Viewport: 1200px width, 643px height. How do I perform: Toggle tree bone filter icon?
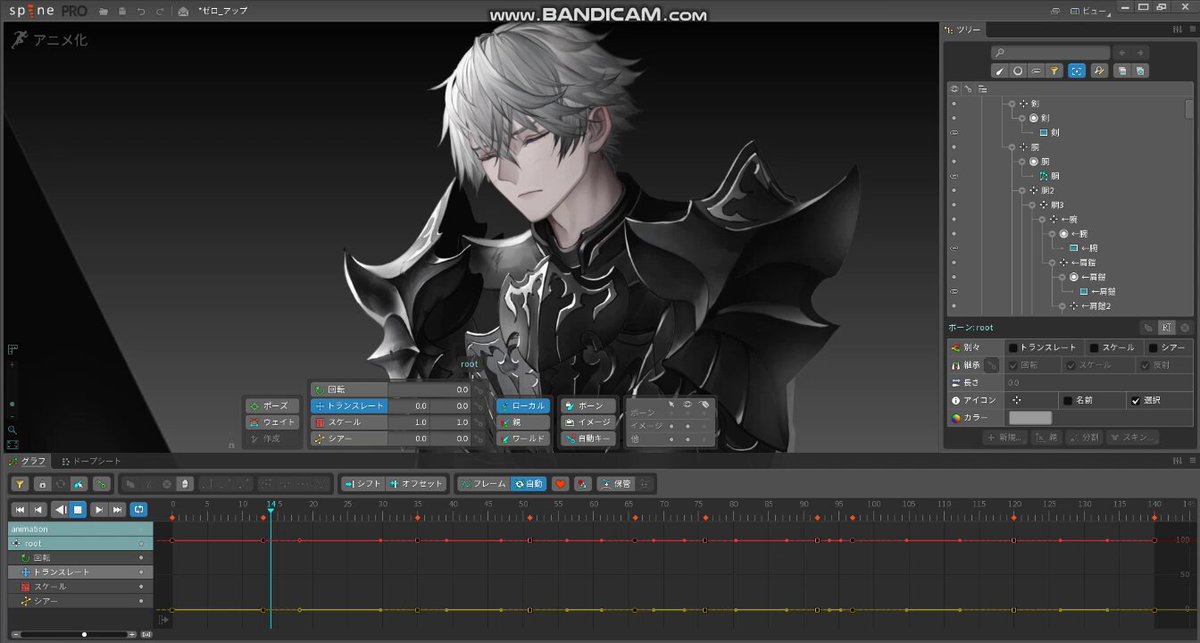click(999, 71)
